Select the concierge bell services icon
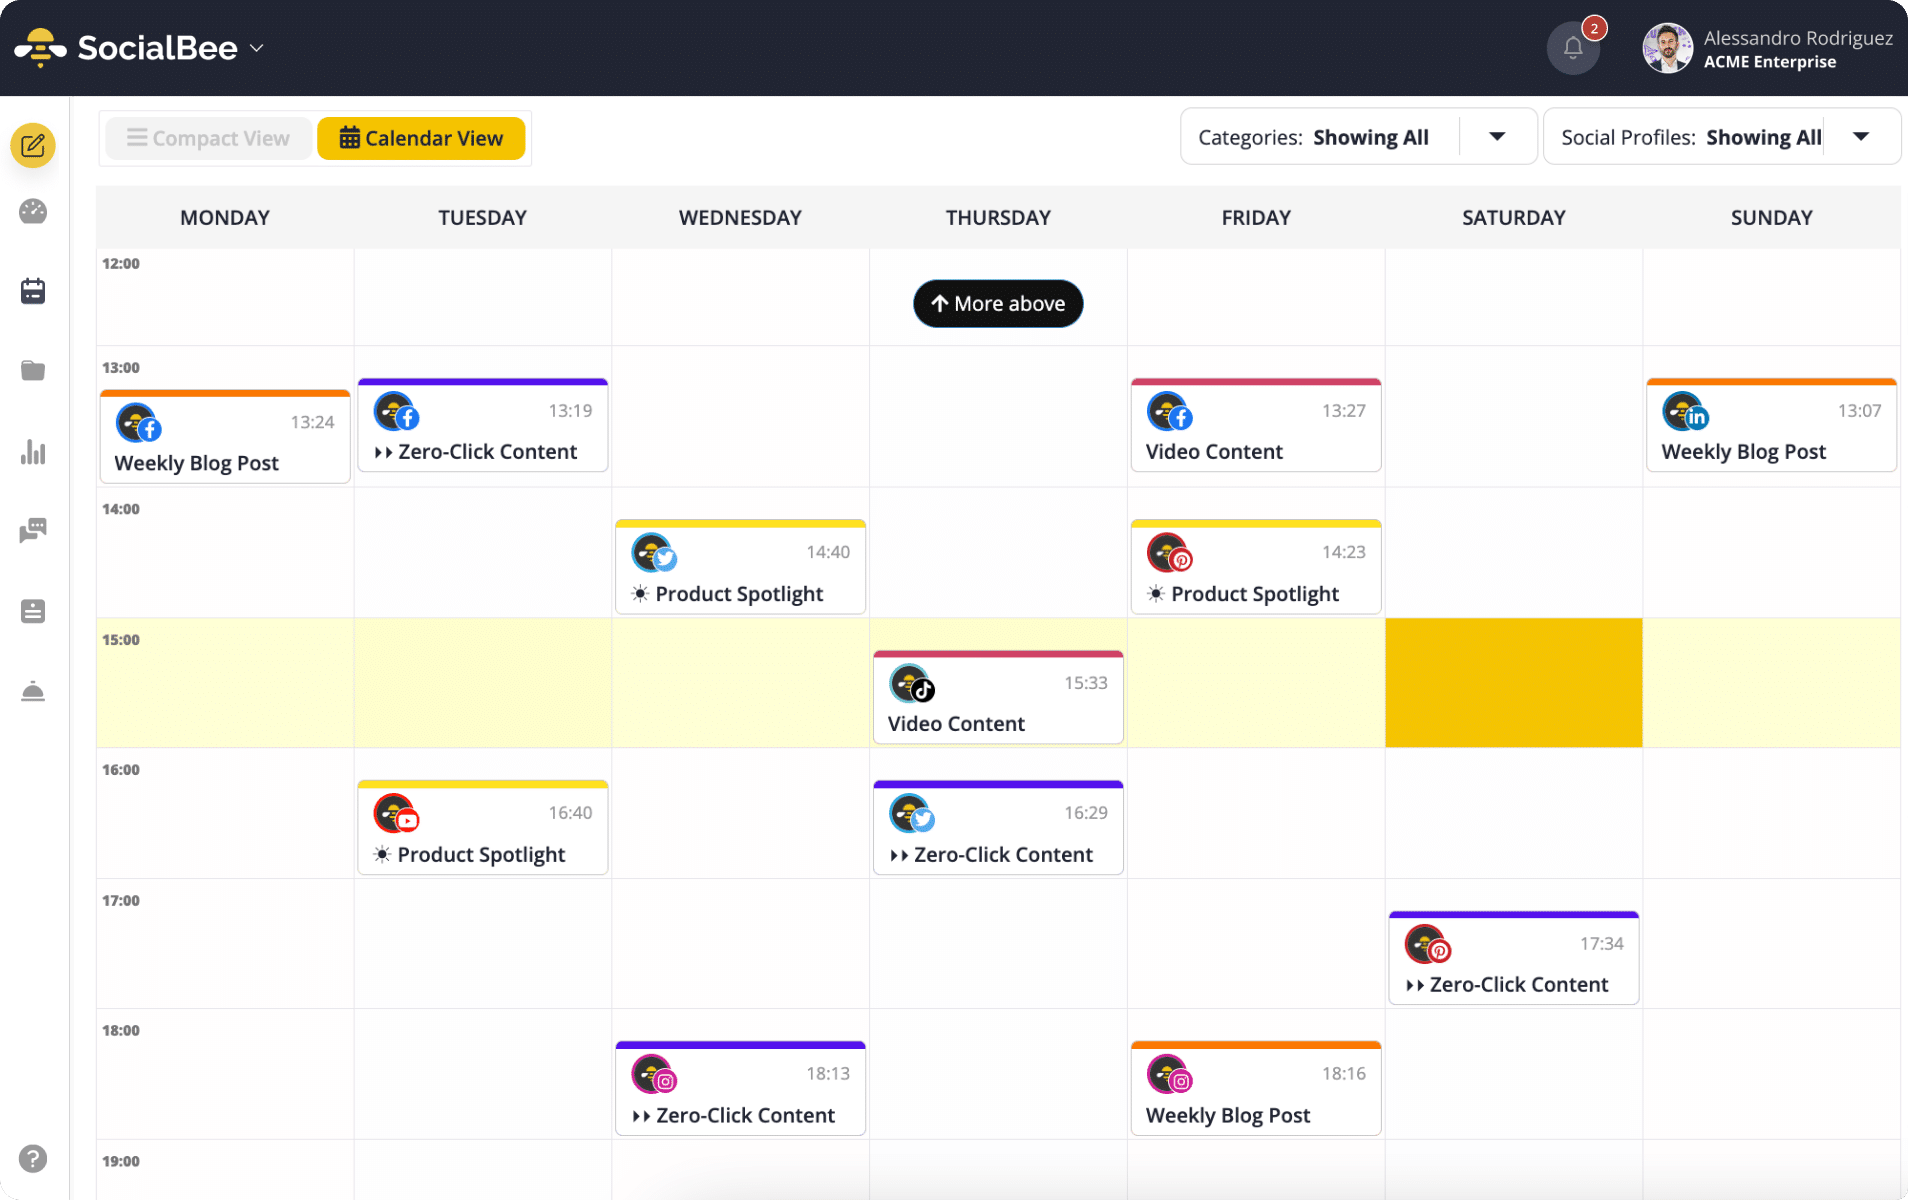 click(33, 691)
